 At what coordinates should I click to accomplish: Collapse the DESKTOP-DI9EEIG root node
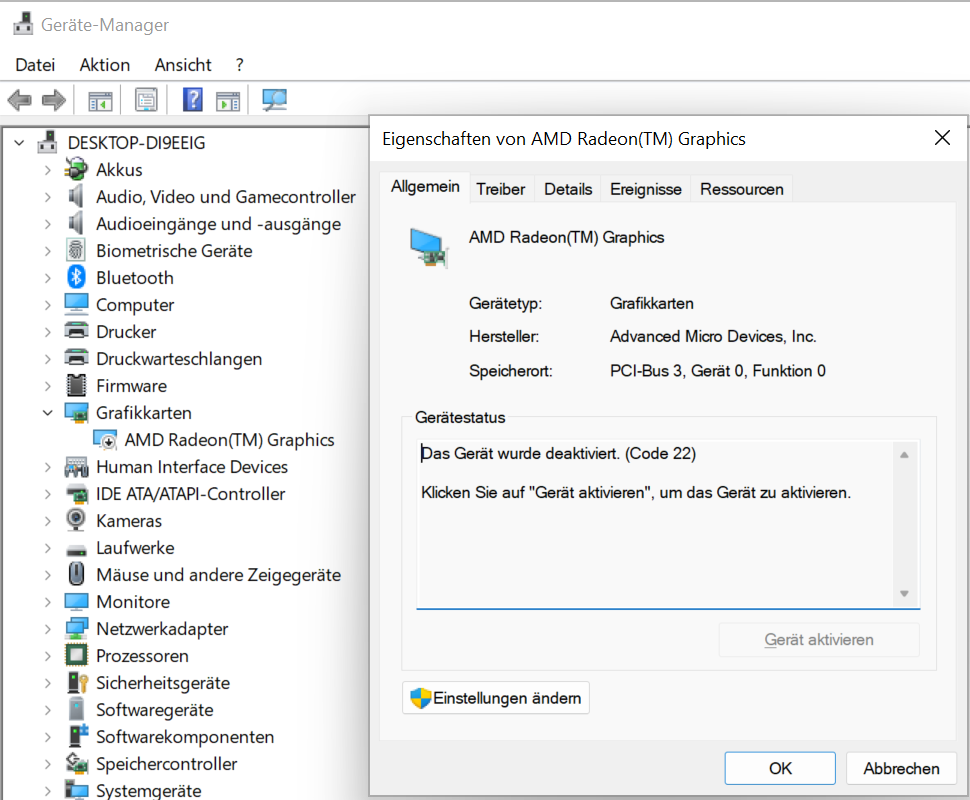coord(19,143)
